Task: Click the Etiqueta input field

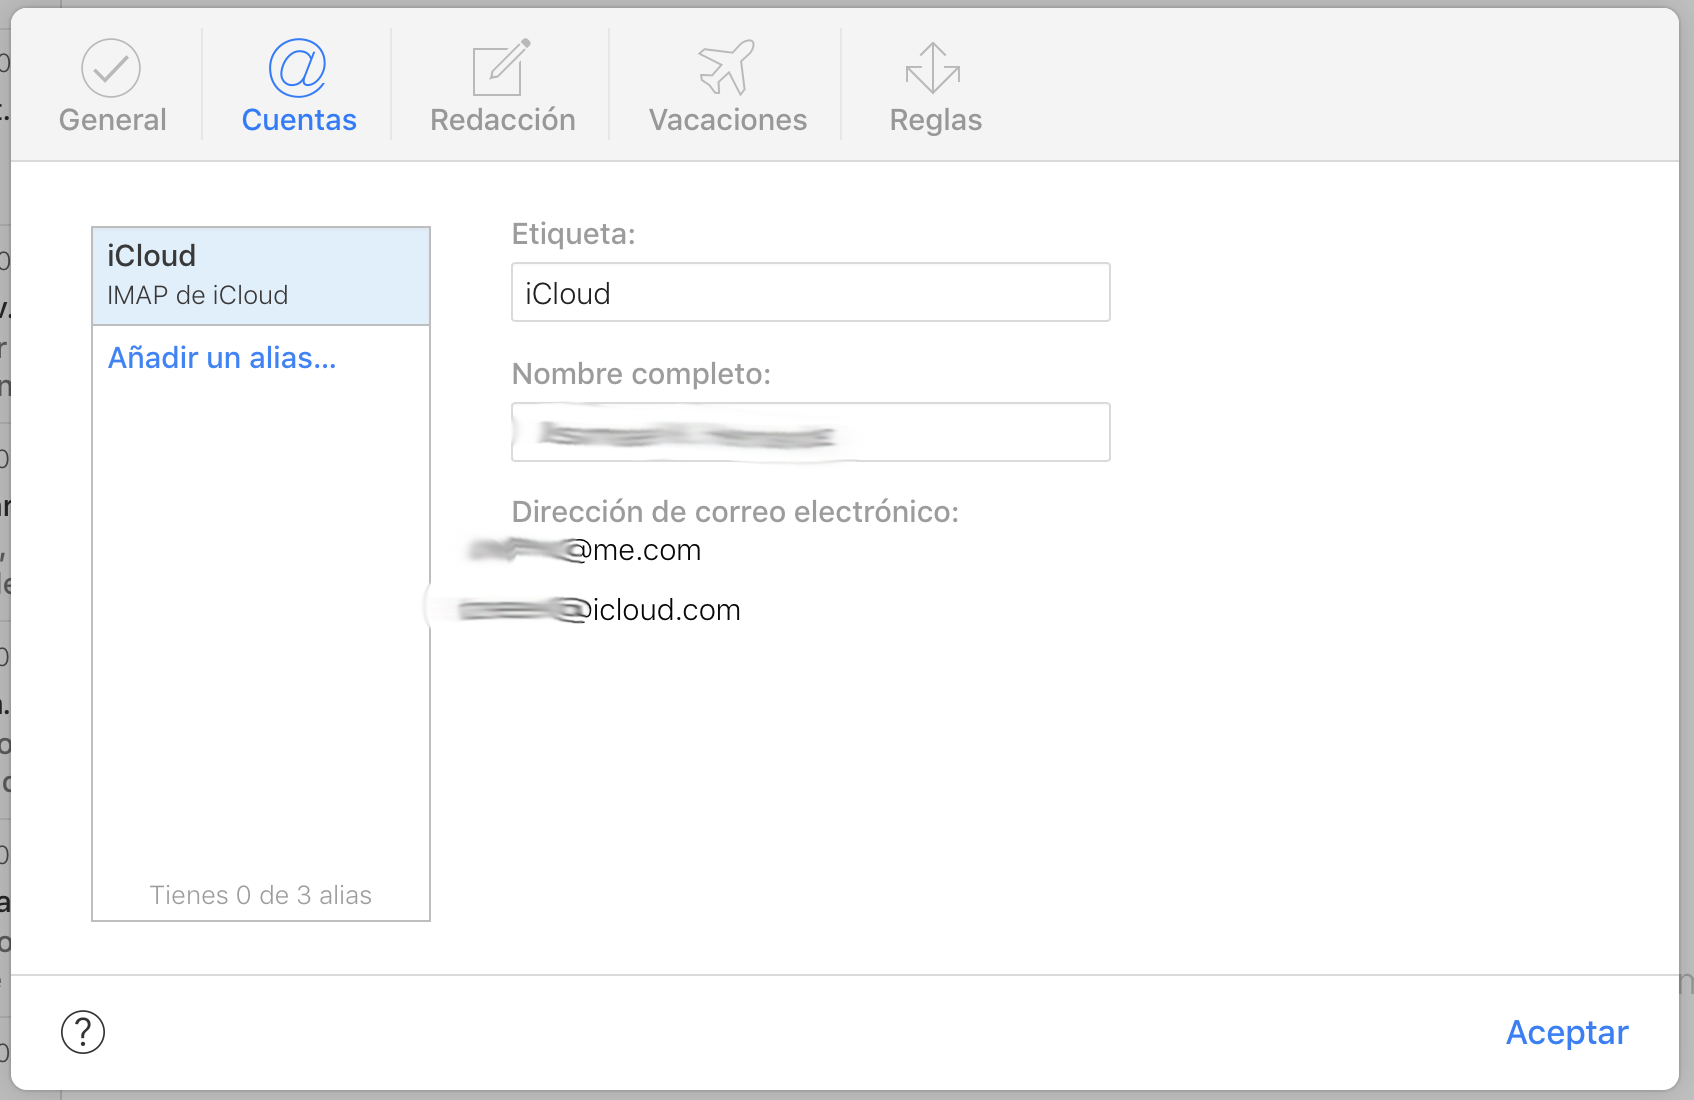Action: point(811,292)
